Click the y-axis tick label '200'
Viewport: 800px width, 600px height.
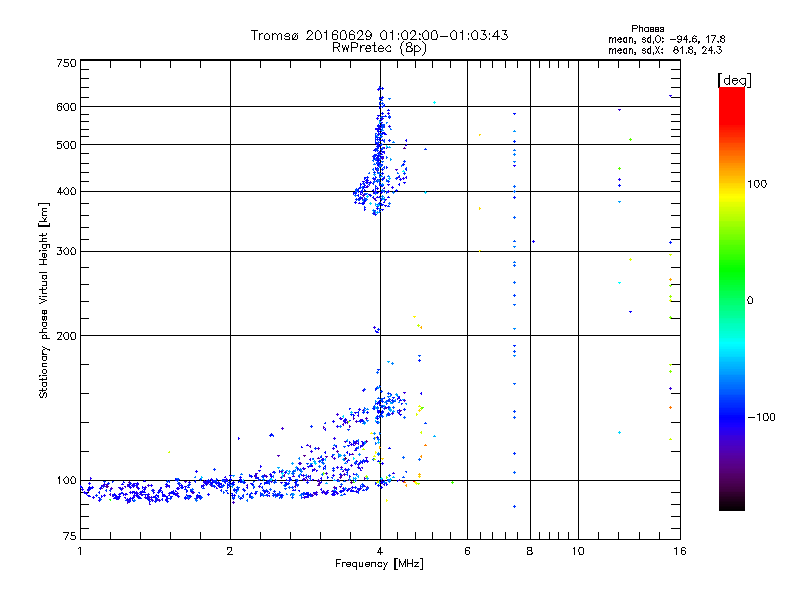coord(66,336)
